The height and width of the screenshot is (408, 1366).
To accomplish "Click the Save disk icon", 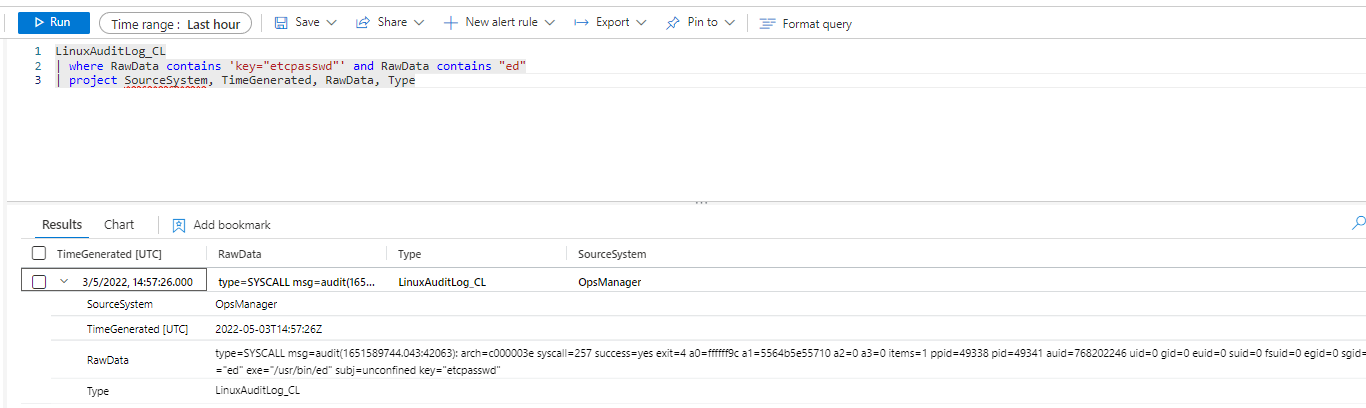I will [281, 22].
